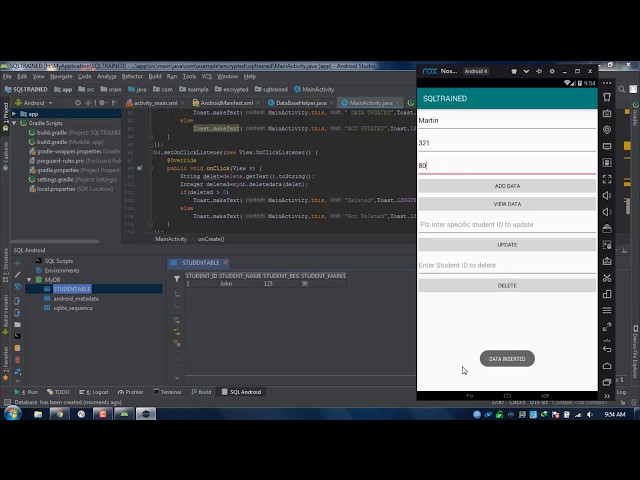Open Chrome from the taskbar
Viewport: 640px width, 480px height.
click(60, 414)
